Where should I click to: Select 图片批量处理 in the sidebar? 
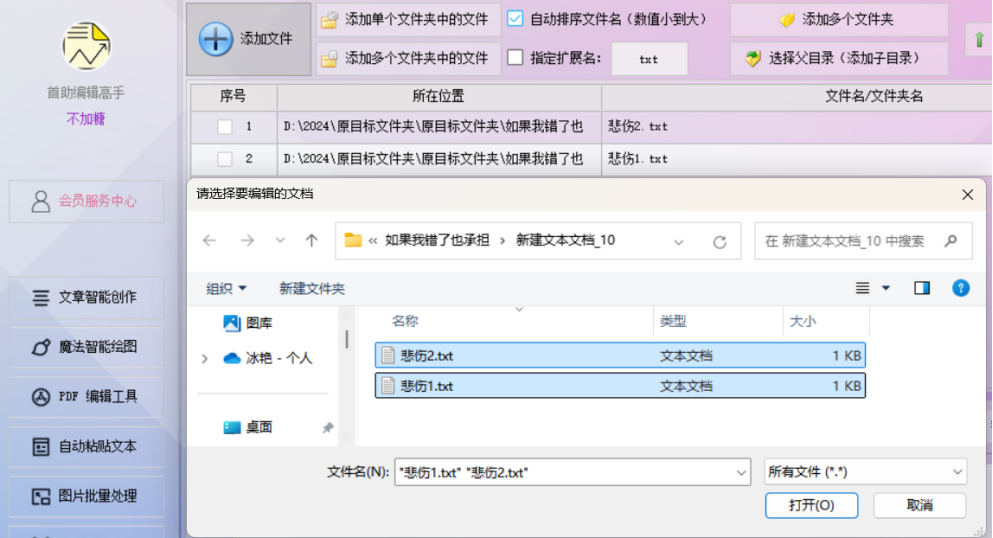(x=86, y=496)
